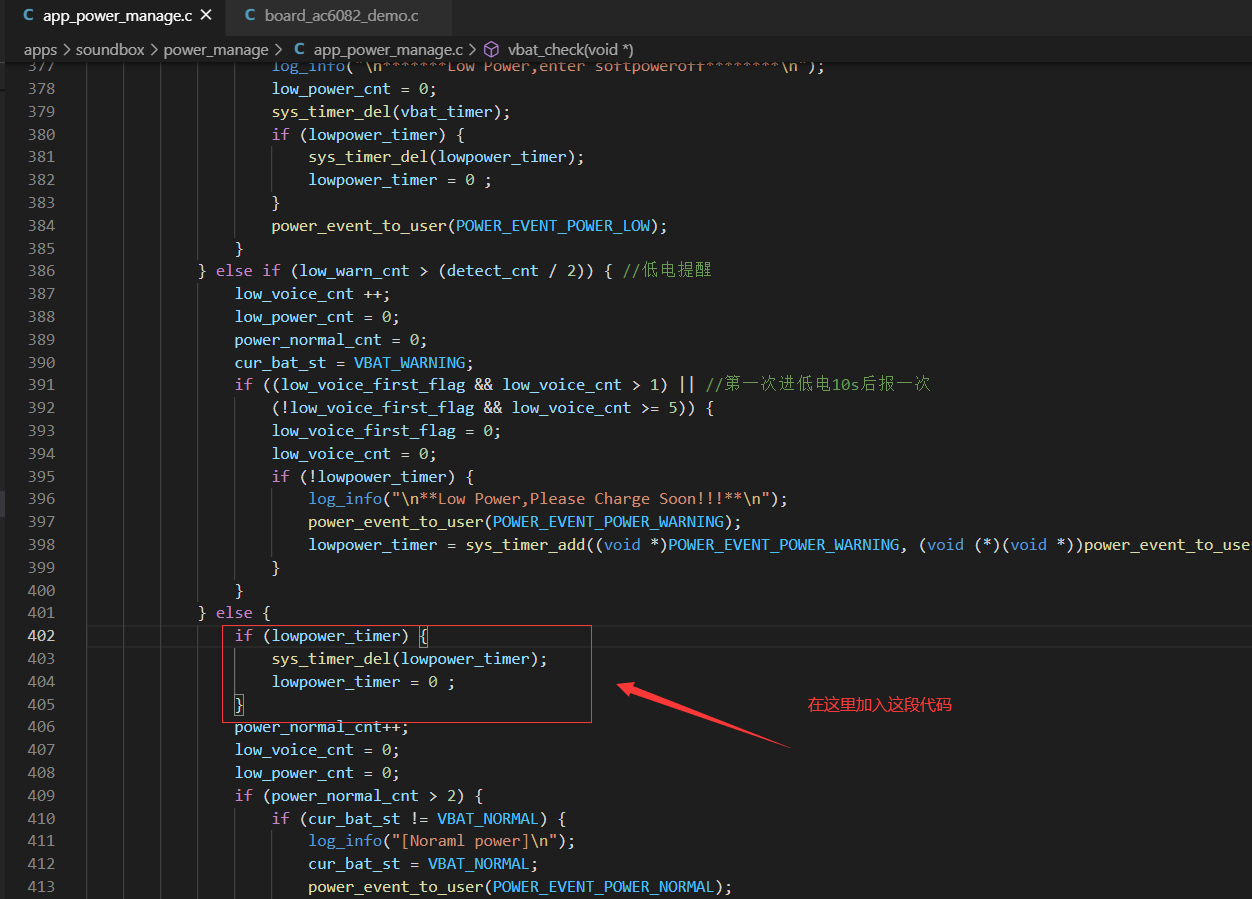Close the app_power_manage.c tab
Image resolution: width=1252 pixels, height=899 pixels.
[x=206, y=16]
